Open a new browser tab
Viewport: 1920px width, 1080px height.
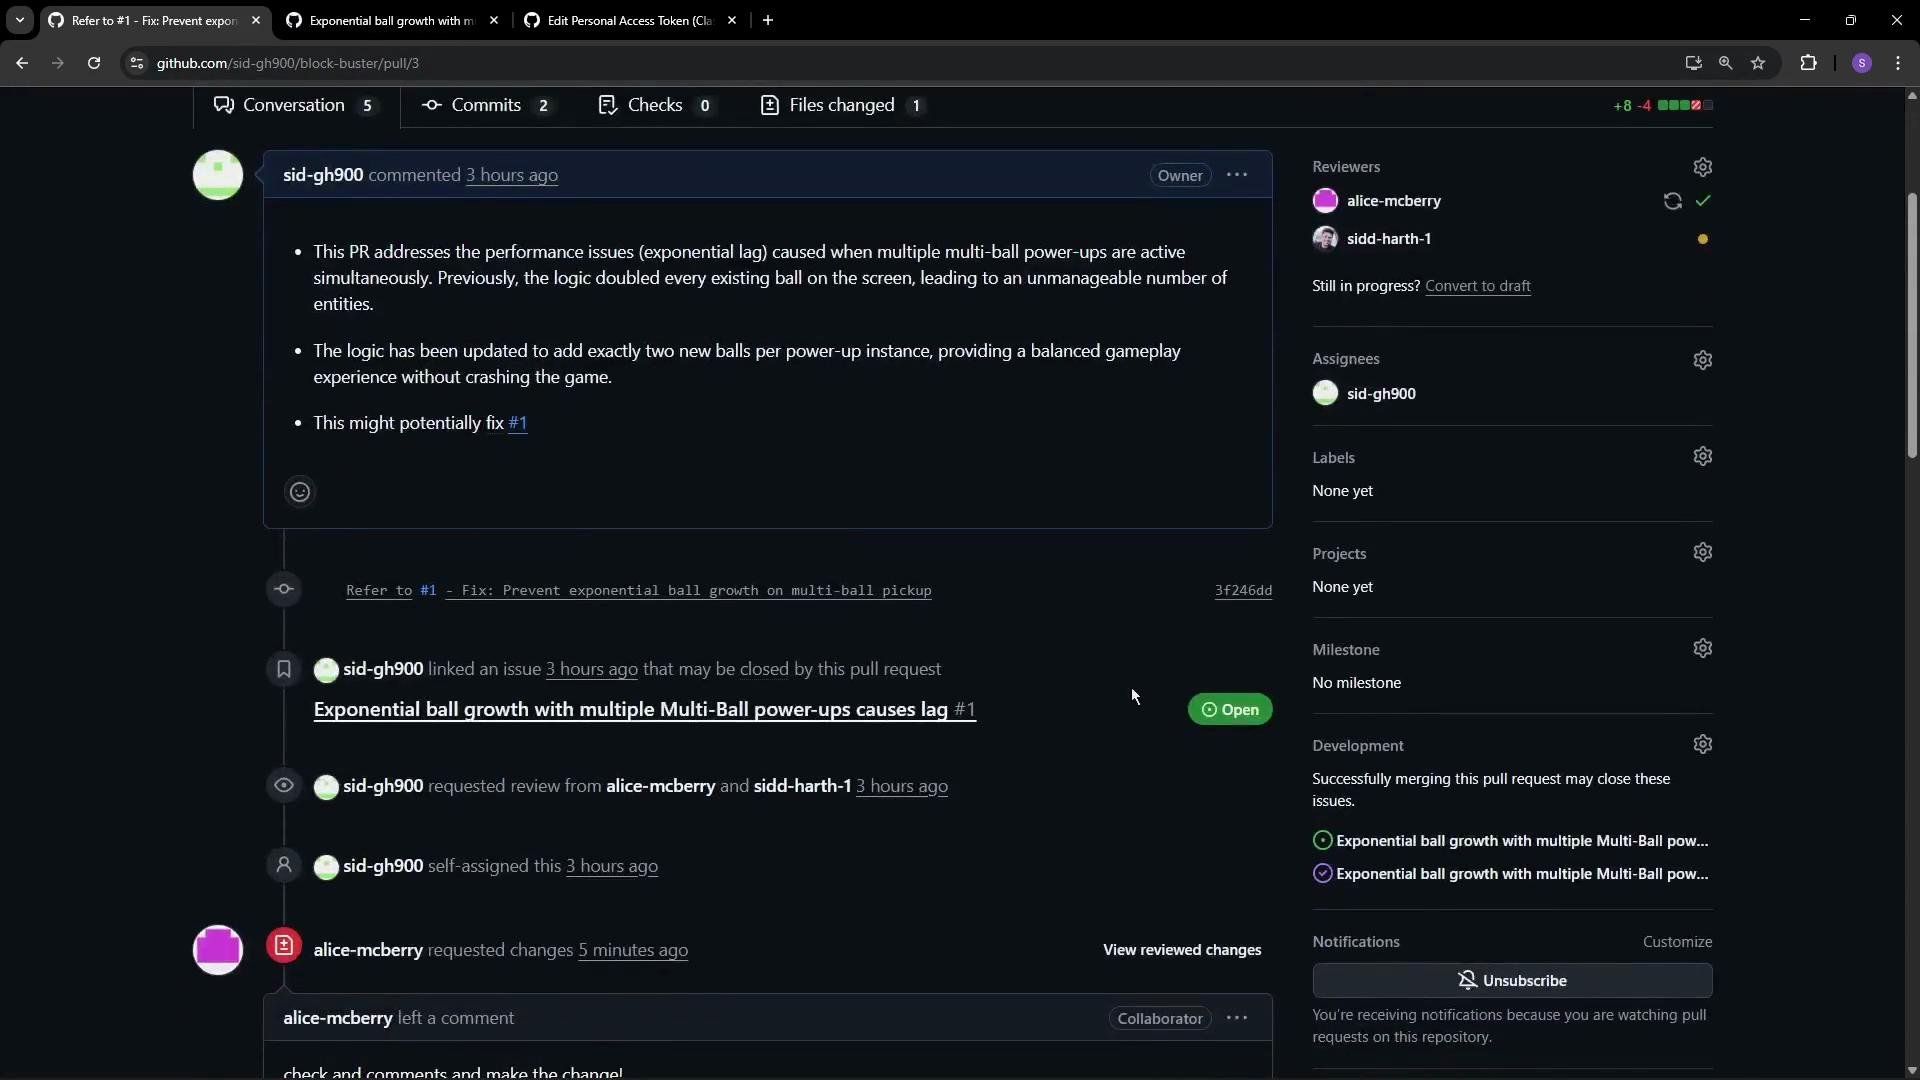(x=768, y=20)
